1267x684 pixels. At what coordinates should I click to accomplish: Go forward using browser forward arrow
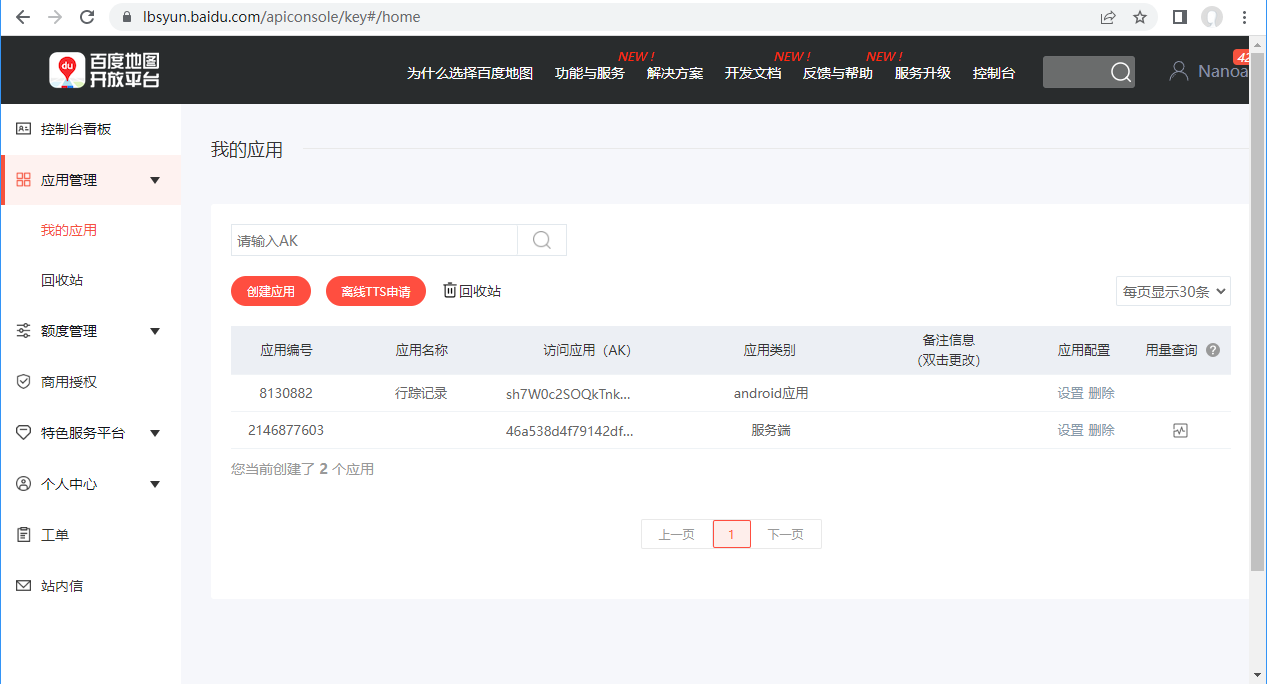point(55,17)
